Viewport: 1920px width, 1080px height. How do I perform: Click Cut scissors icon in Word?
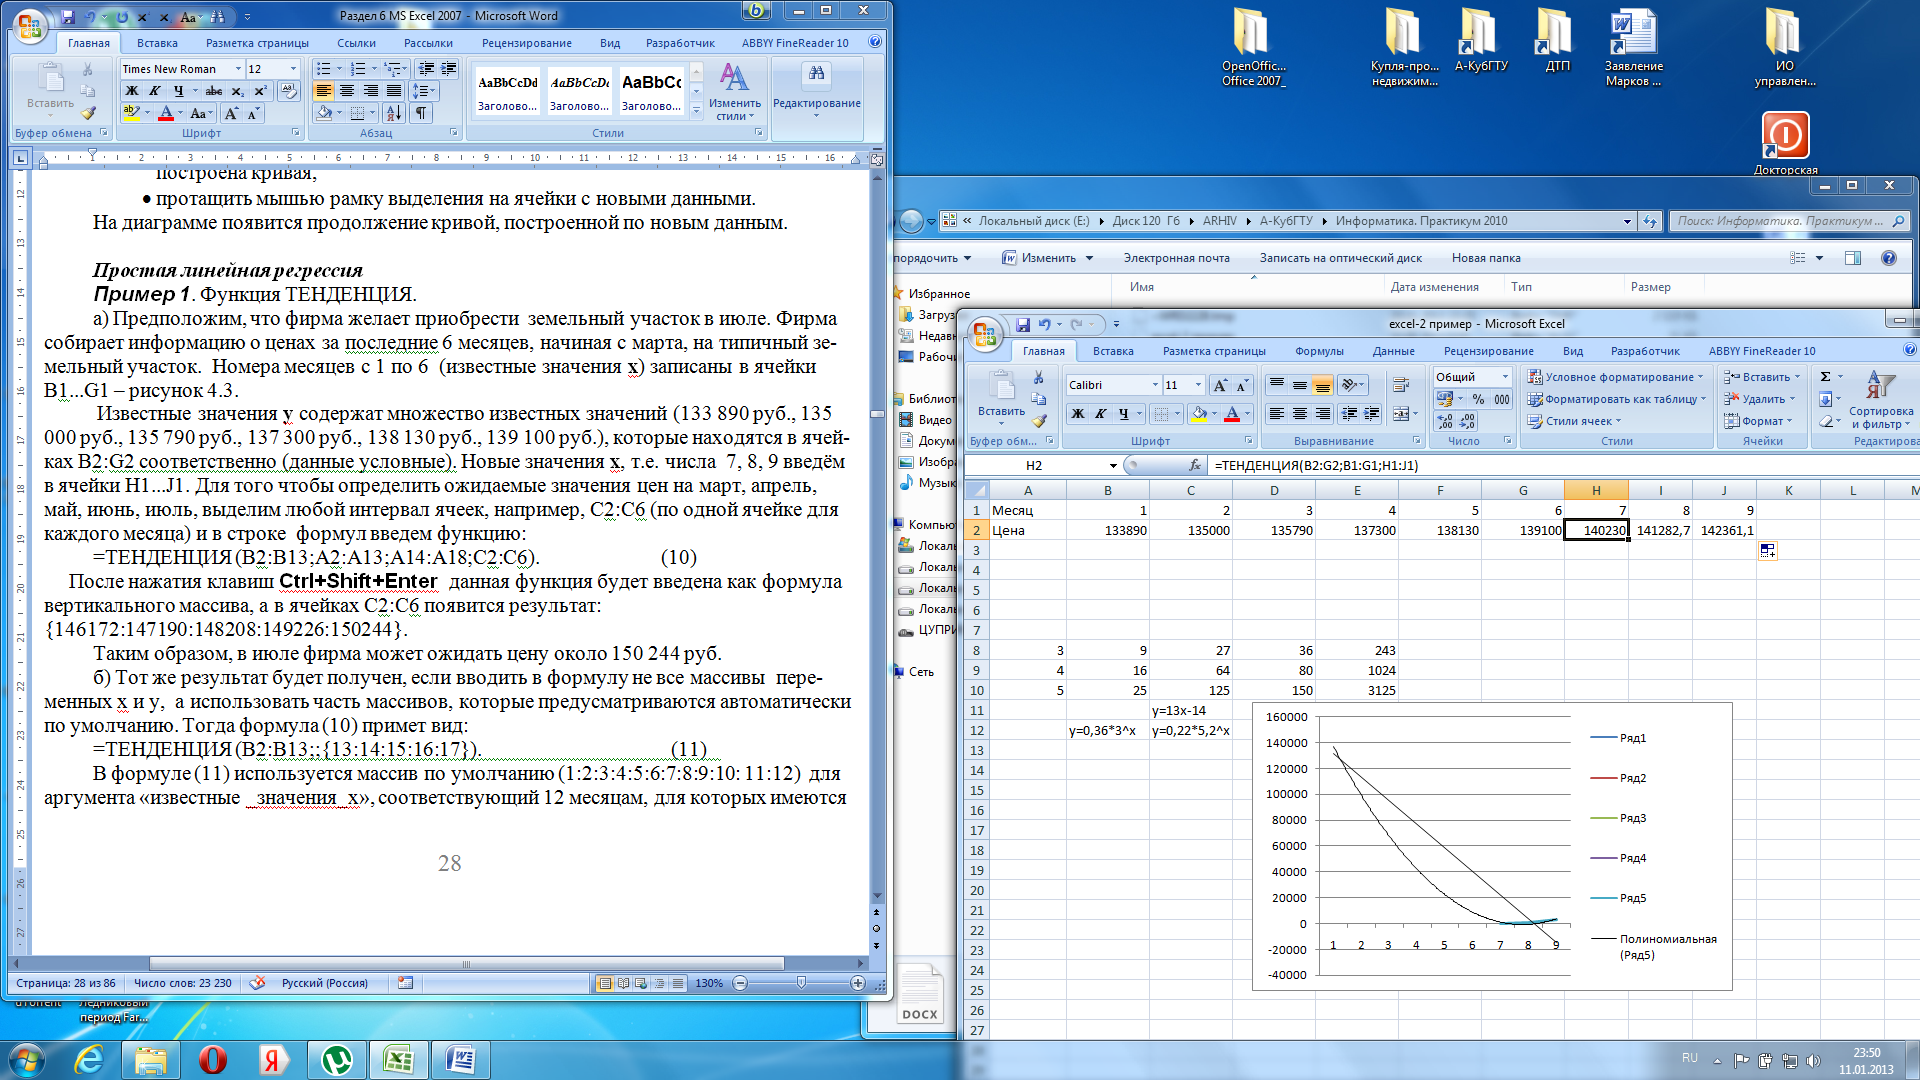tap(88, 69)
